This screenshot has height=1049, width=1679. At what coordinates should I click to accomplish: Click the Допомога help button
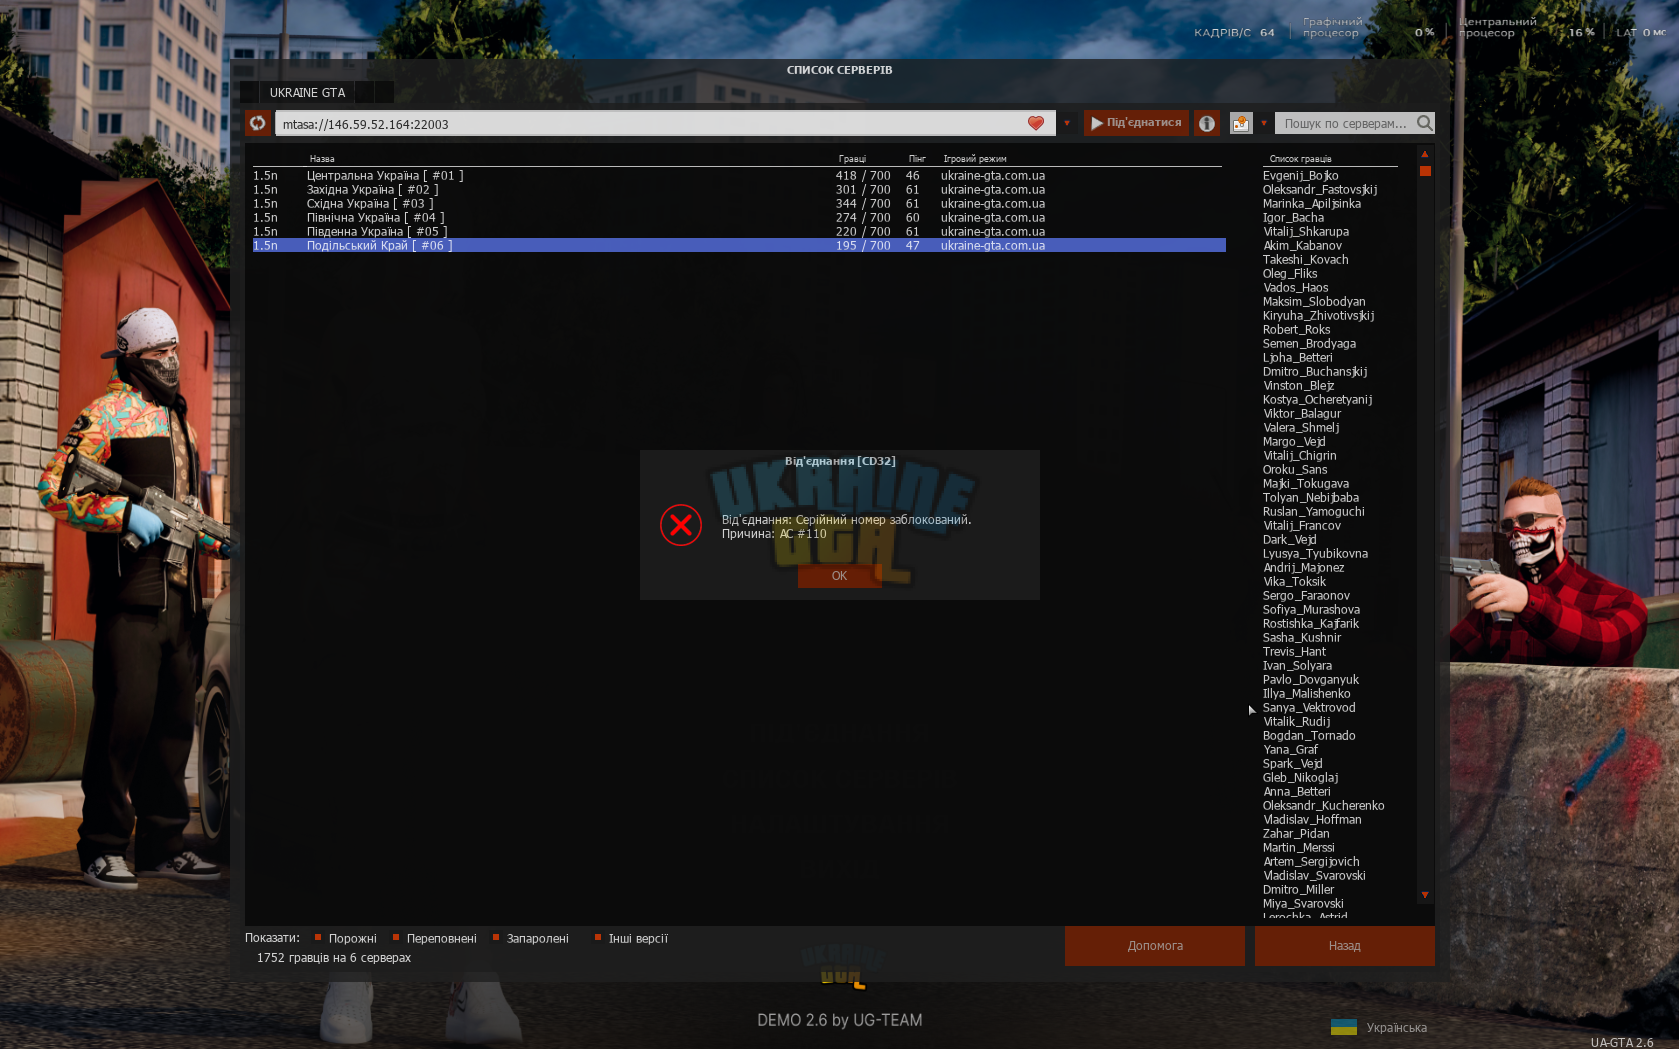(1155, 946)
